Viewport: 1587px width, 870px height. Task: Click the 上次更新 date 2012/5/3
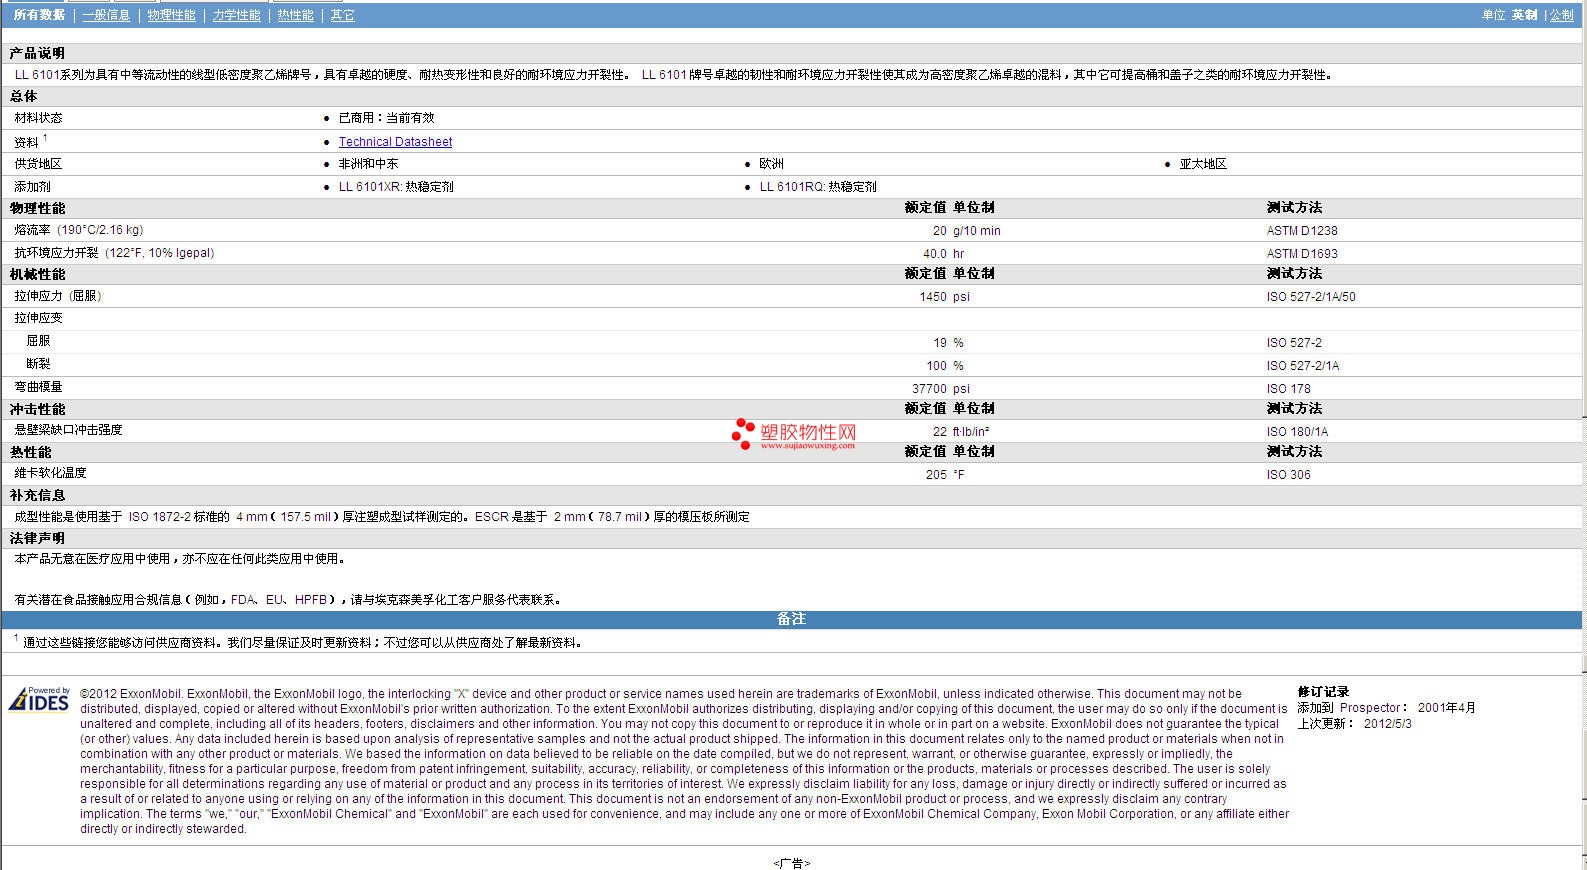(x=1388, y=723)
